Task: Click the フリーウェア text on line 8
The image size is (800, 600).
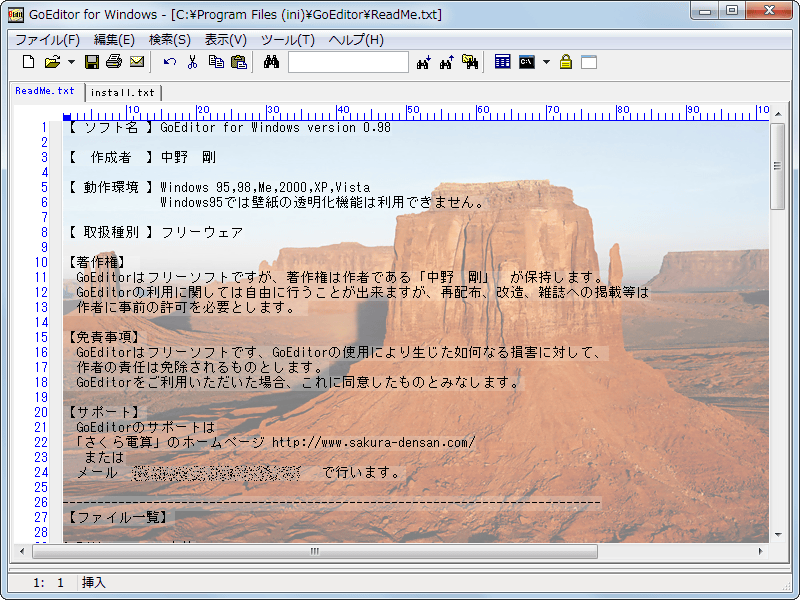Action: 203,232
